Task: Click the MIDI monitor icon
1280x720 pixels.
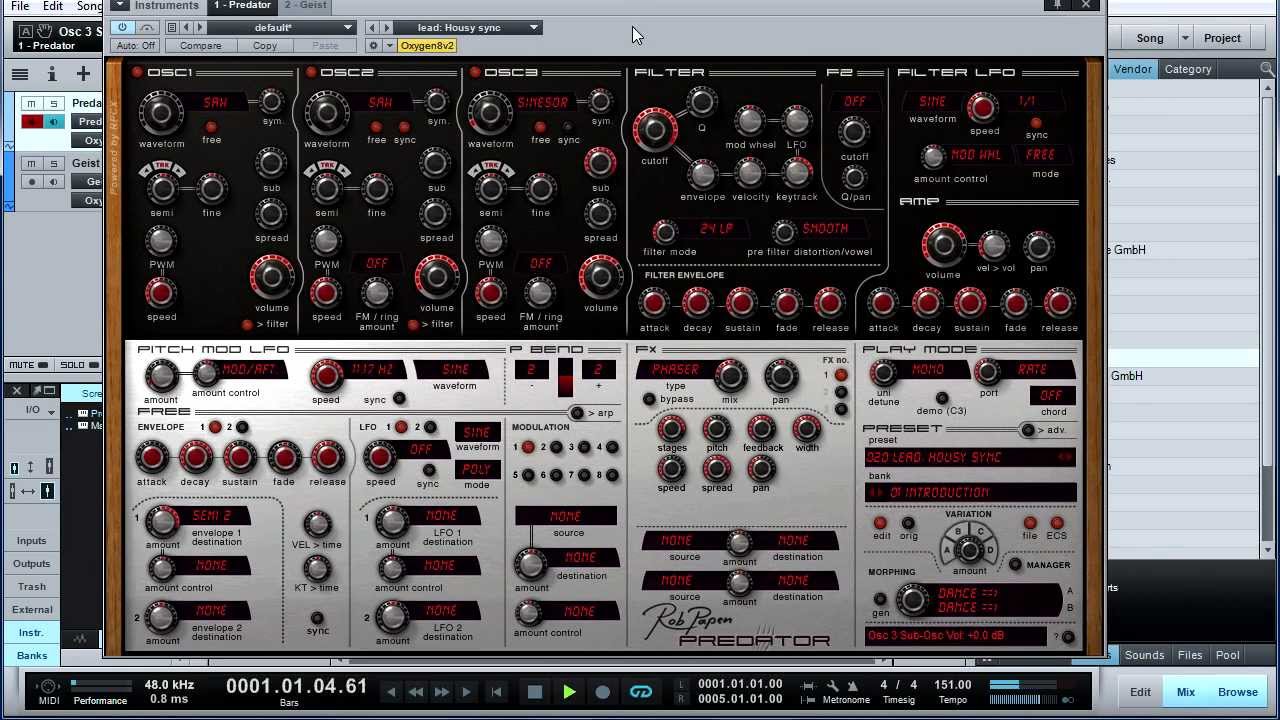Action: [48, 686]
